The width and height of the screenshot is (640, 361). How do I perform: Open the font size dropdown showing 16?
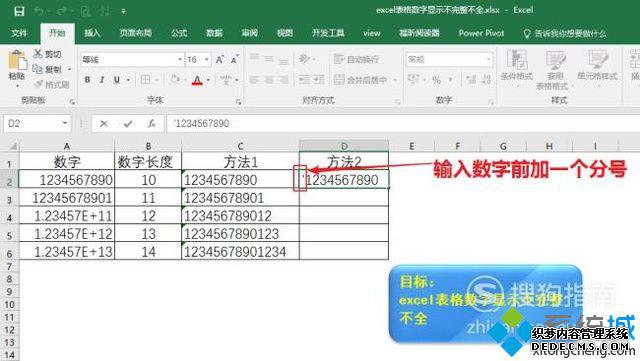(207, 60)
